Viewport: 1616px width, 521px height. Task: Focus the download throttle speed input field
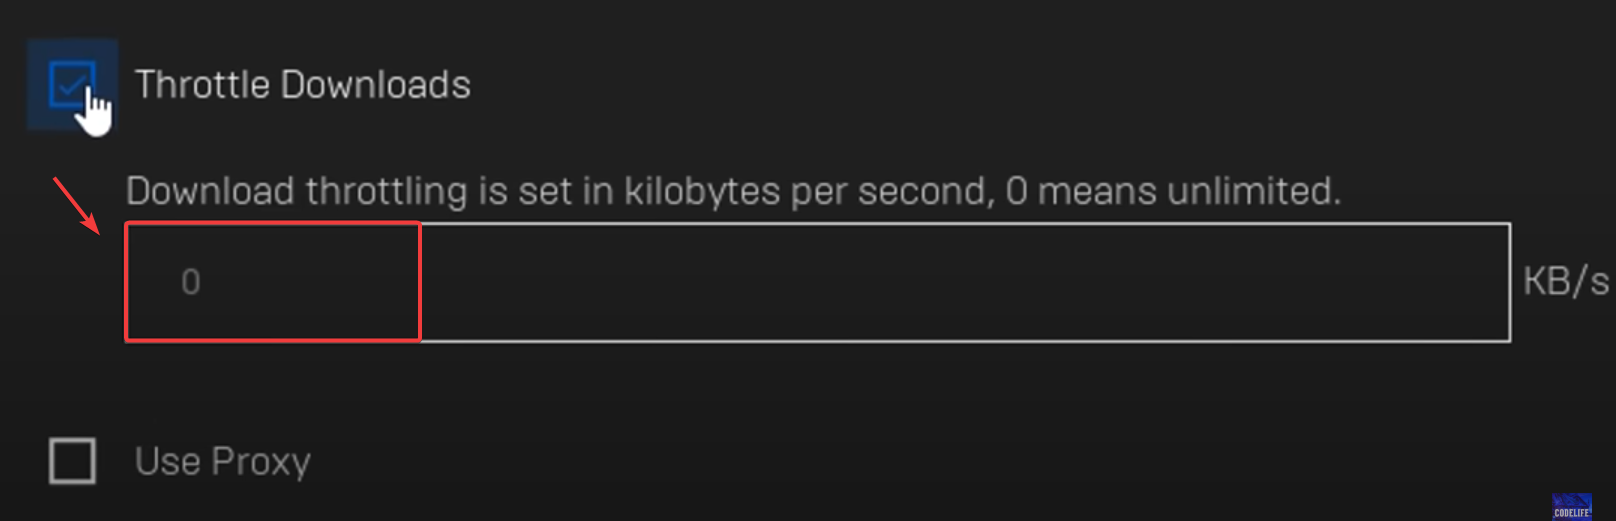tap(816, 282)
